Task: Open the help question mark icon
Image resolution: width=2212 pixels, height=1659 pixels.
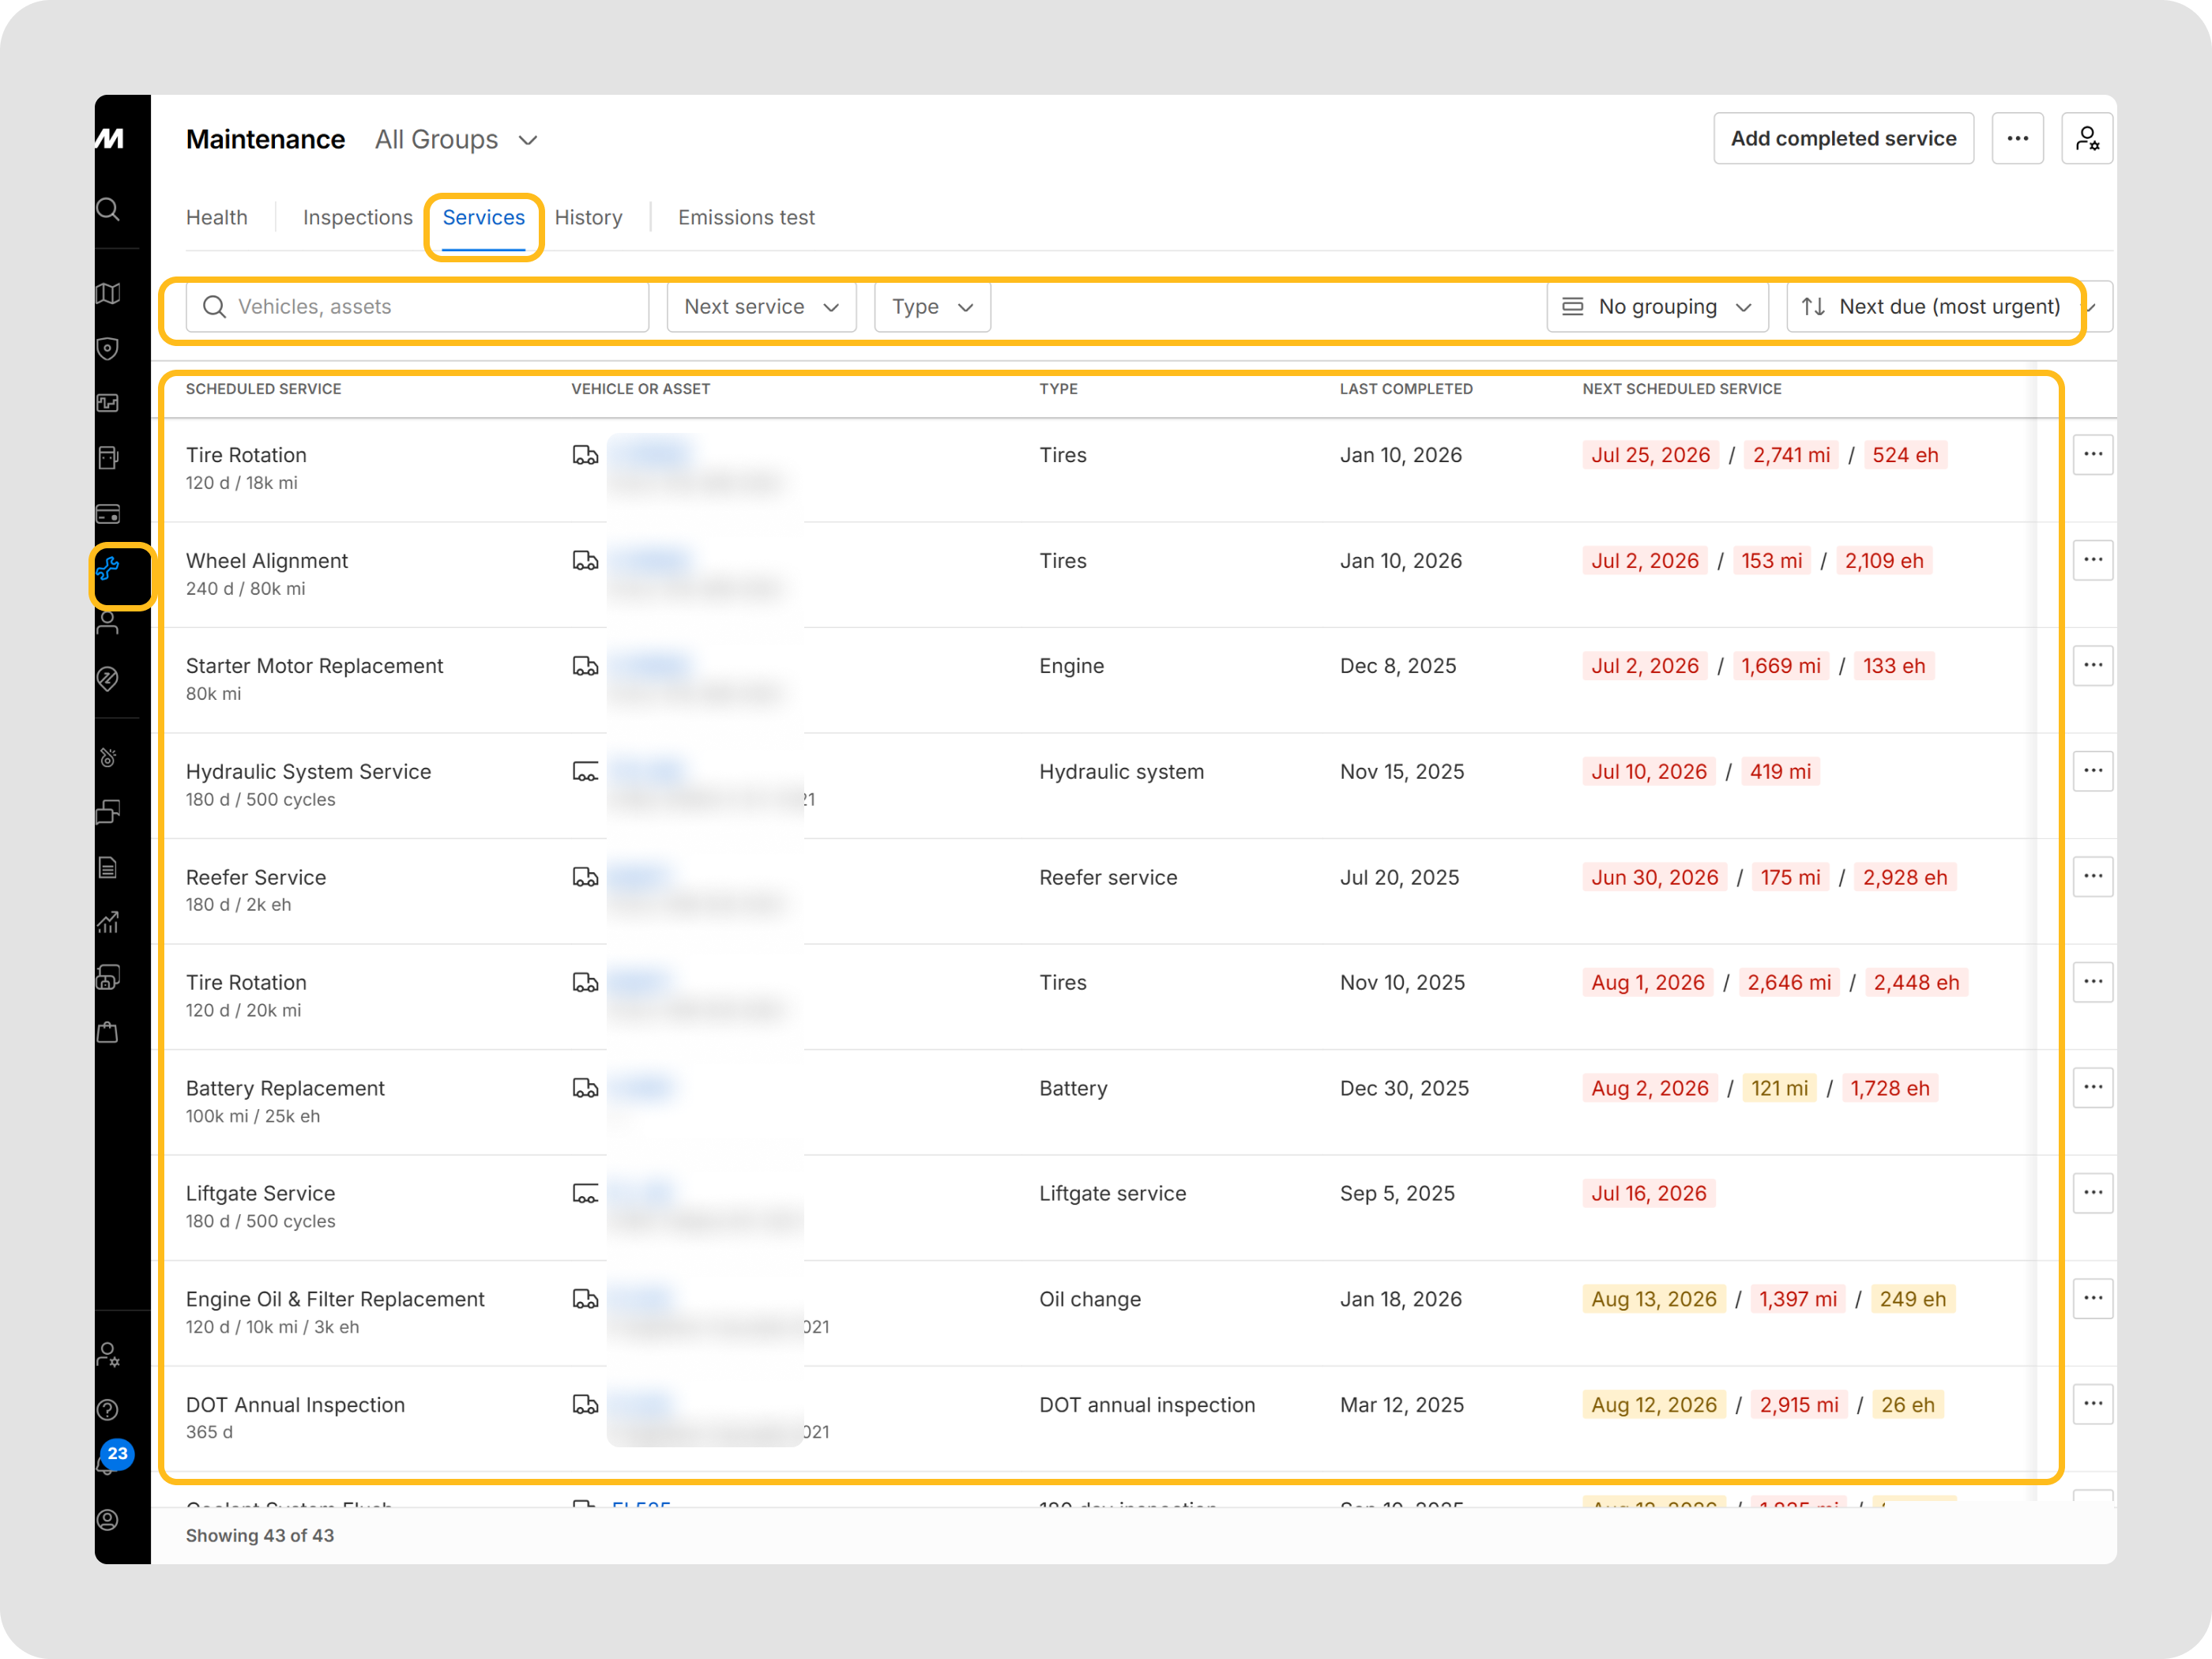Action: click(108, 1410)
